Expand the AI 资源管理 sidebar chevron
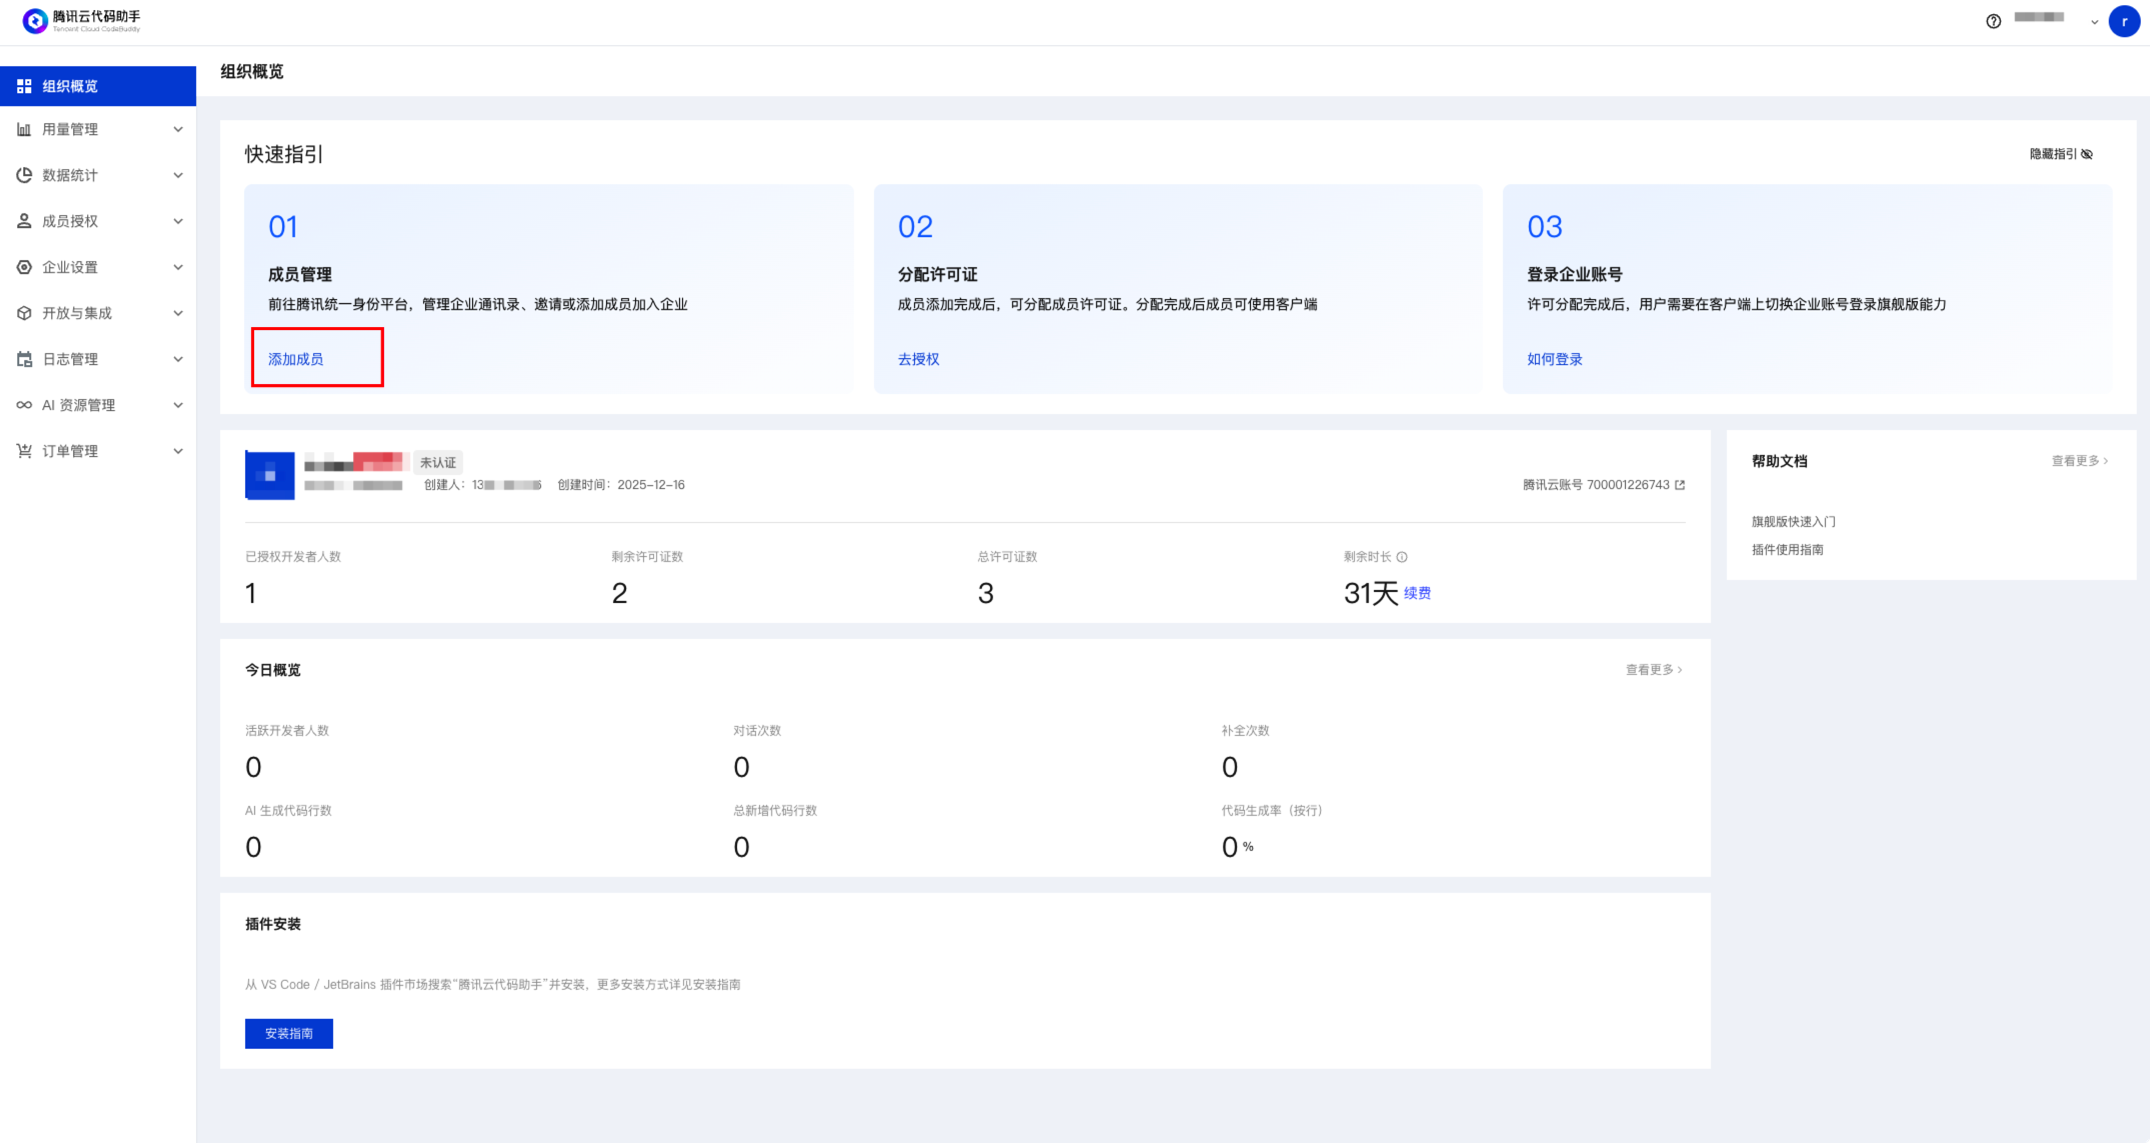2150x1143 pixels. tap(178, 405)
